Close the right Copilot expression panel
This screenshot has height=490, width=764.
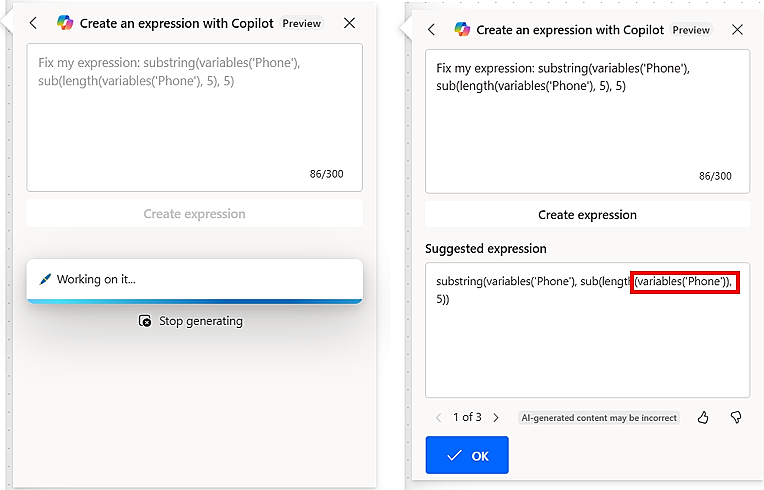pyautogui.click(x=737, y=30)
